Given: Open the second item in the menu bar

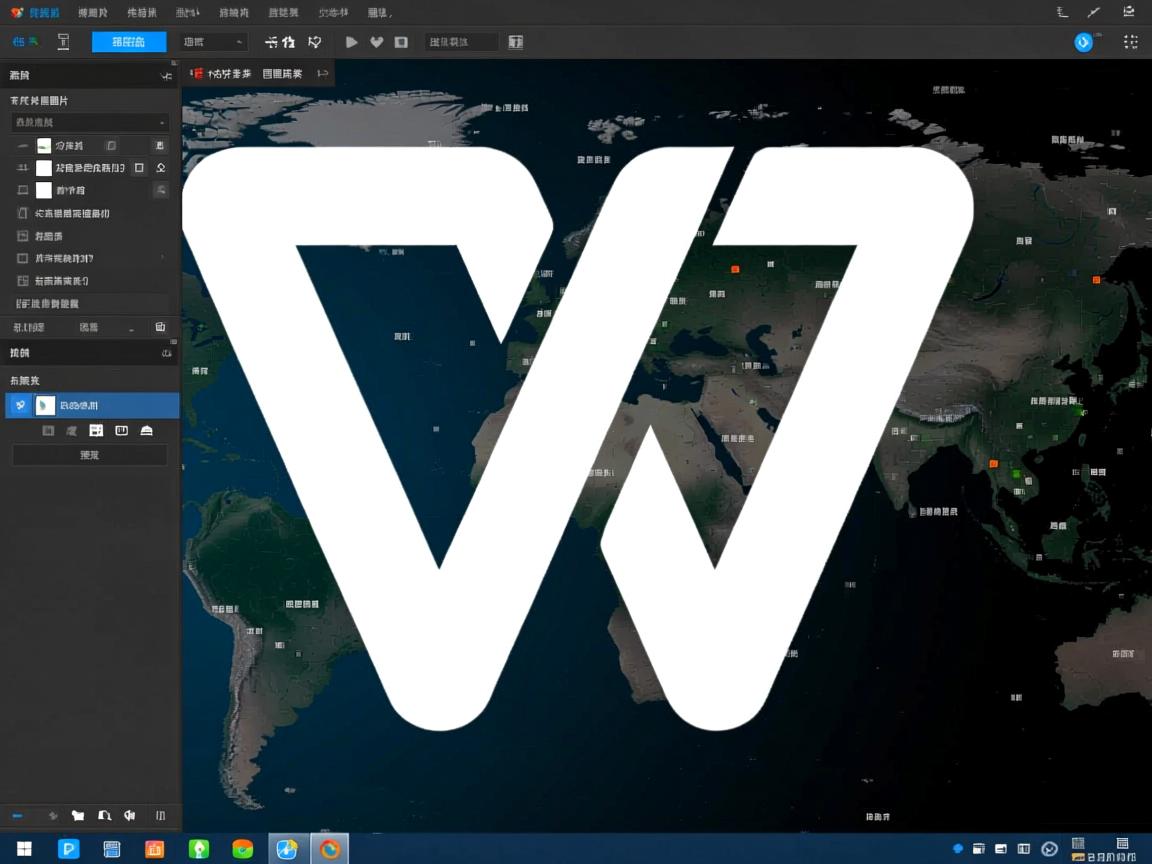Looking at the screenshot, I should pyautogui.click(x=93, y=13).
